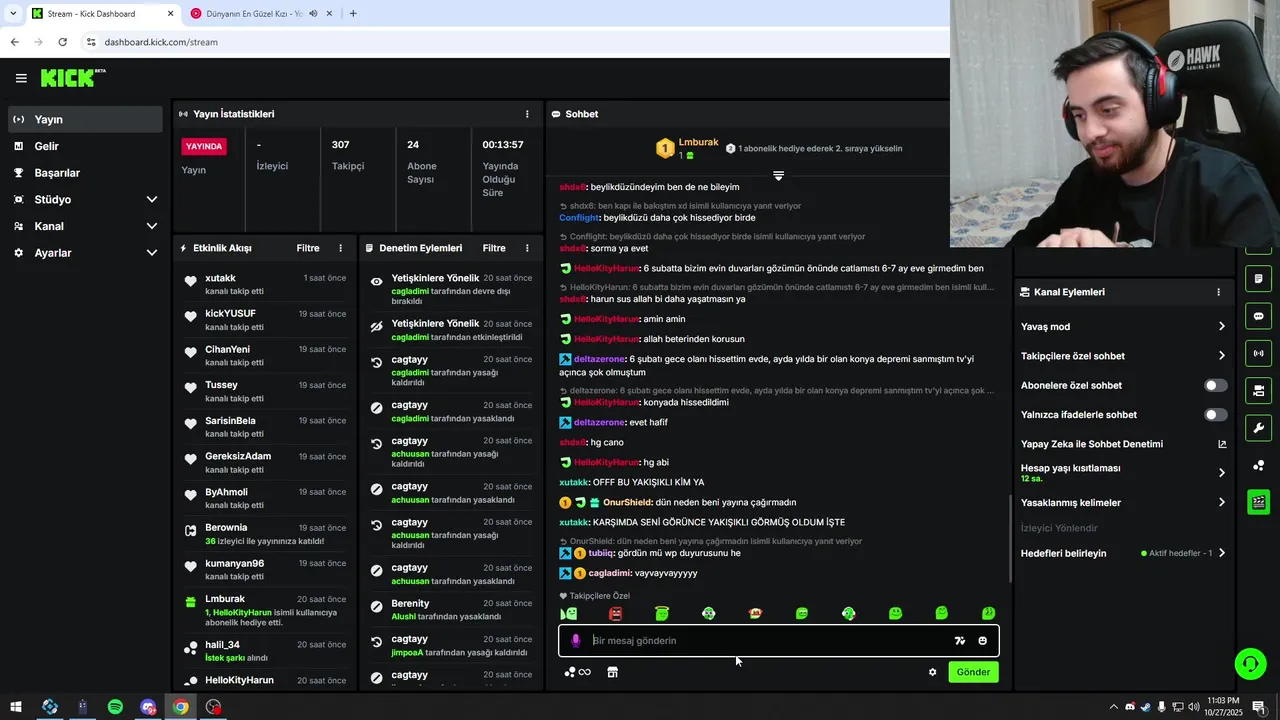This screenshot has height=720, width=1280.
Task: Click the collapse arrow under pinned gift banner
Action: click(x=778, y=175)
